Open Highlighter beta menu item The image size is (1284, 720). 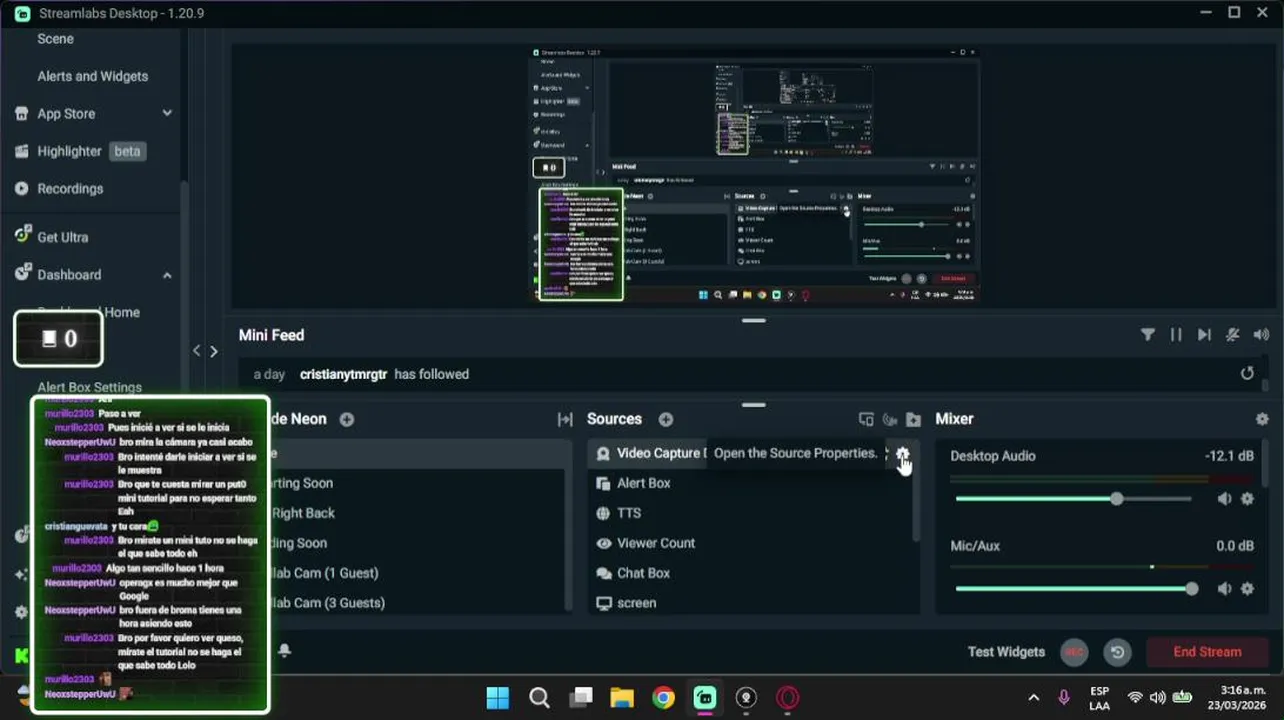click(x=91, y=151)
